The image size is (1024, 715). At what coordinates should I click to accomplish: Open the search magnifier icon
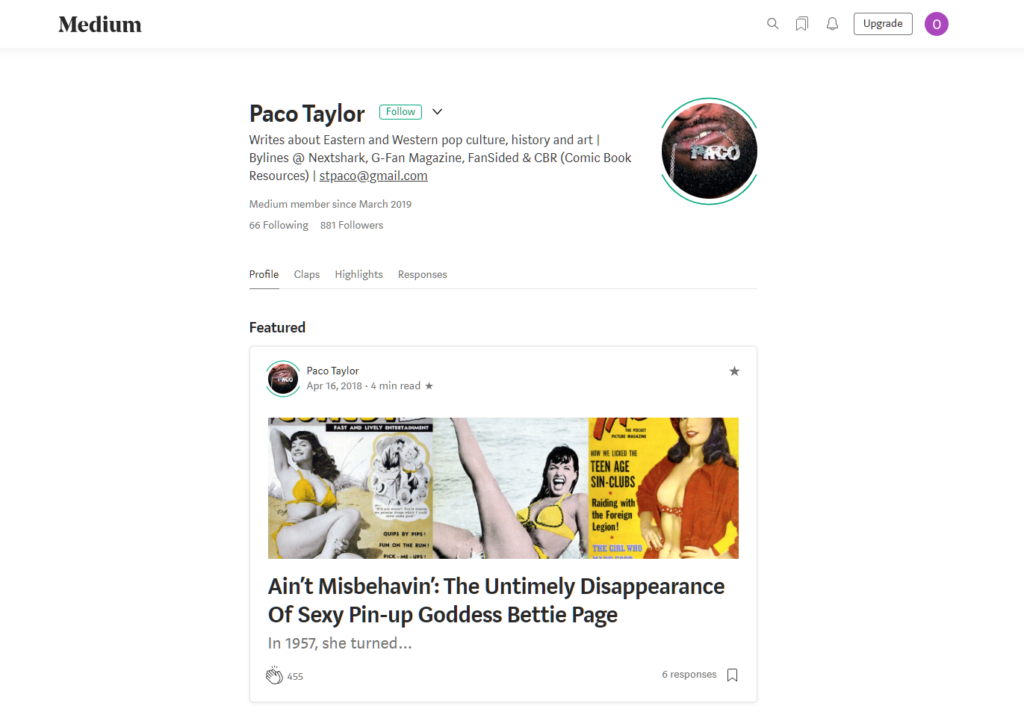tap(773, 24)
